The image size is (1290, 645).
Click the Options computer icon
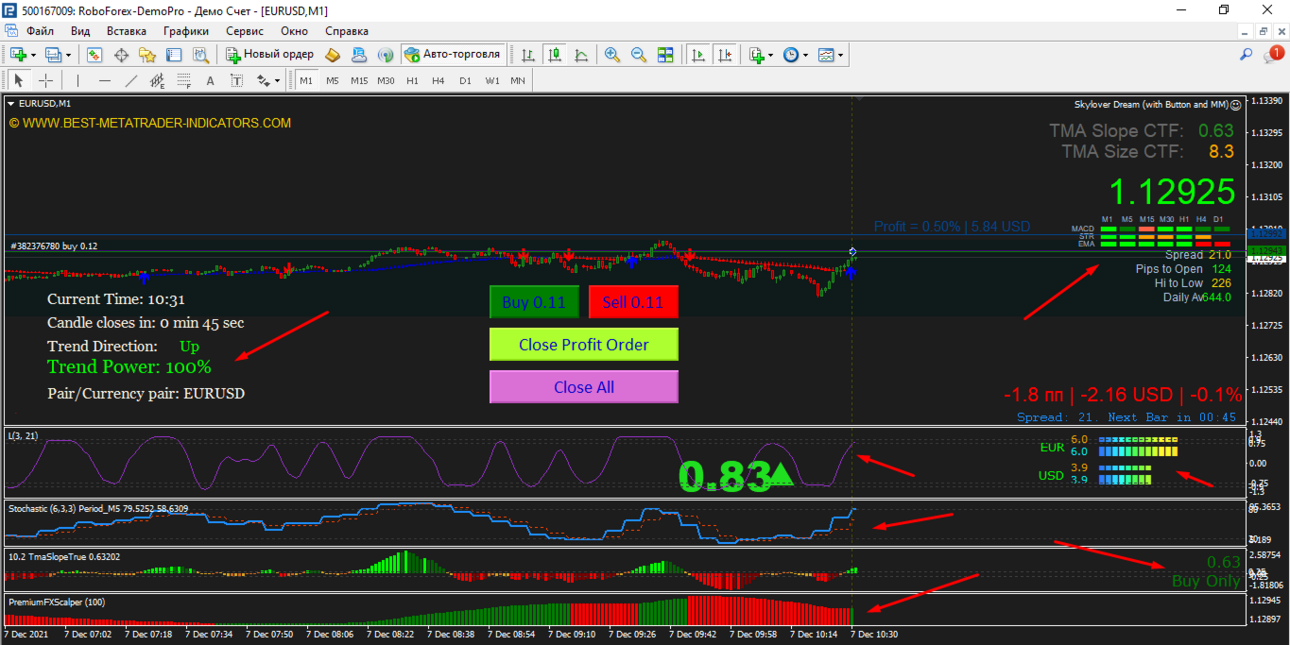[359, 55]
